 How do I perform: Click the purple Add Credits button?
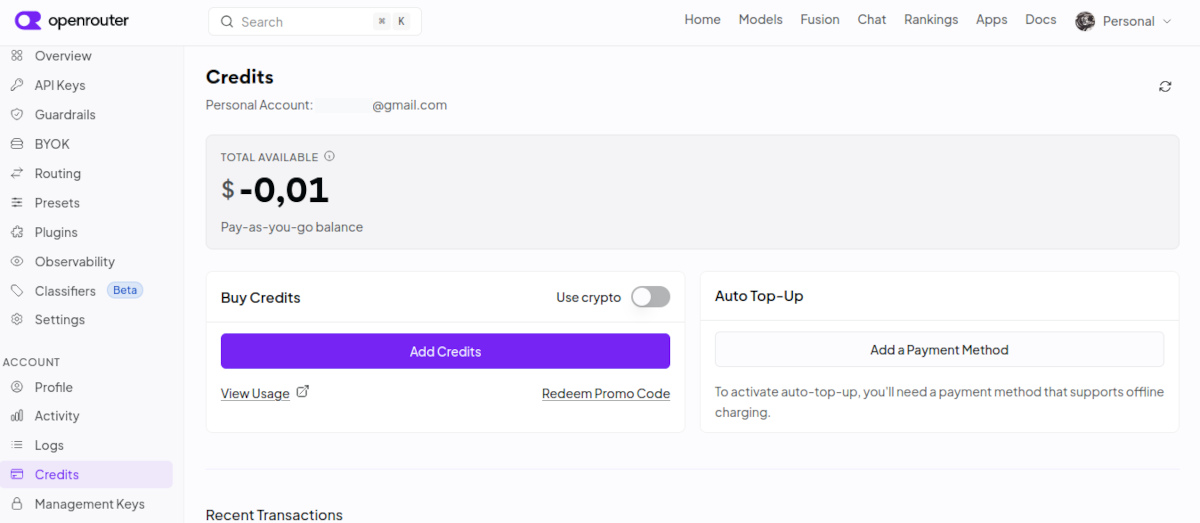point(445,351)
